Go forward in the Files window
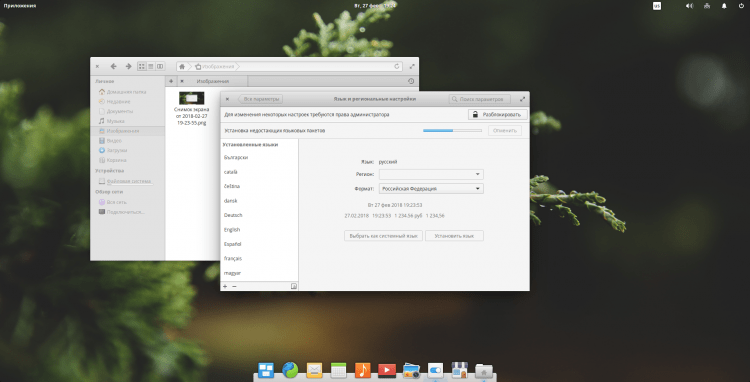 tap(128, 66)
